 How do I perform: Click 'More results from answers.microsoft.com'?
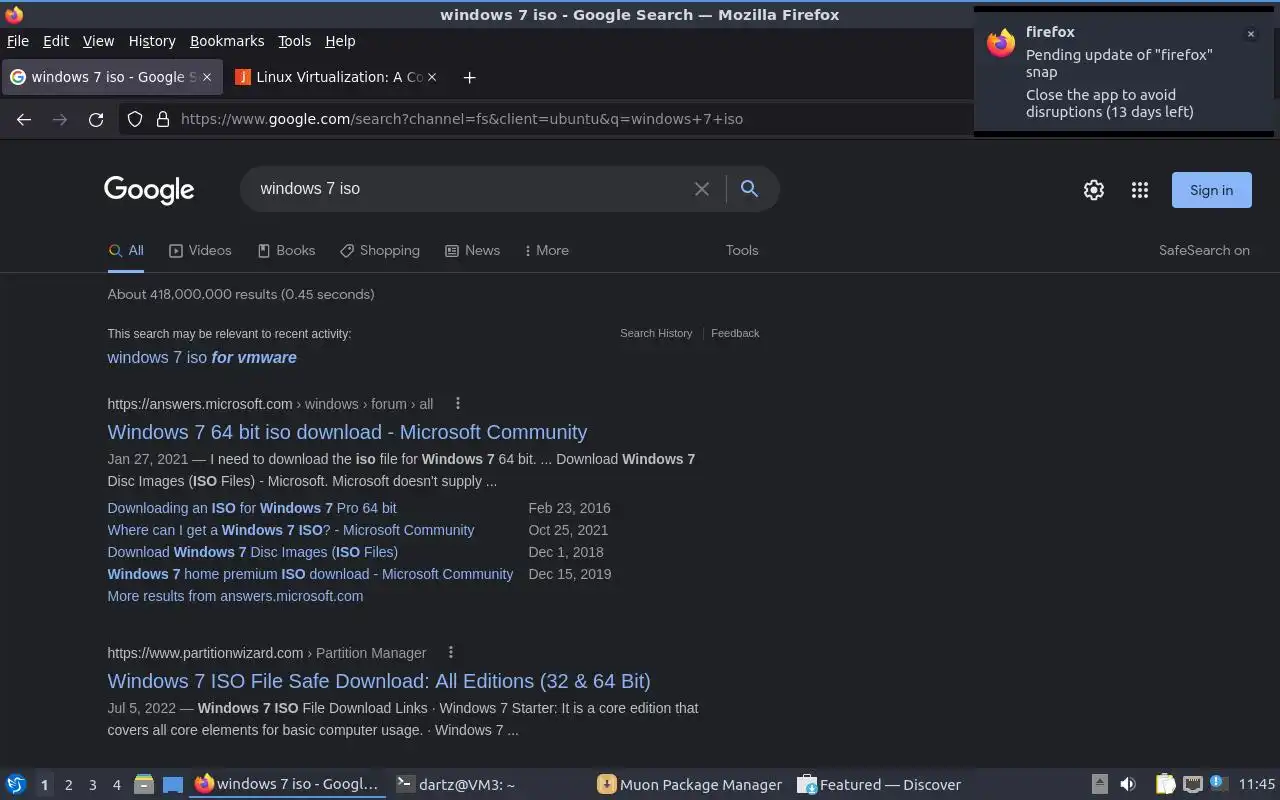tap(235, 596)
